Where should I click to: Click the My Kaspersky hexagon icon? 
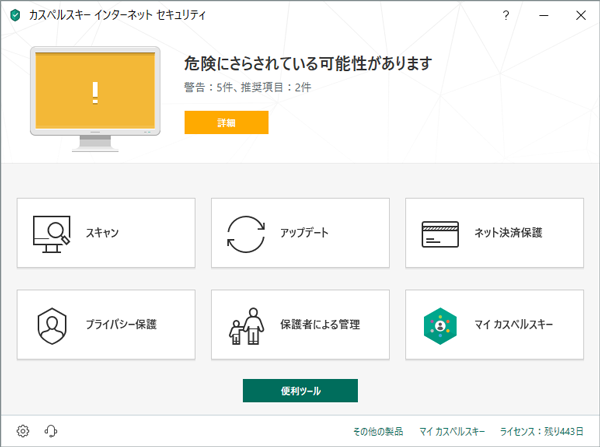coord(440,326)
